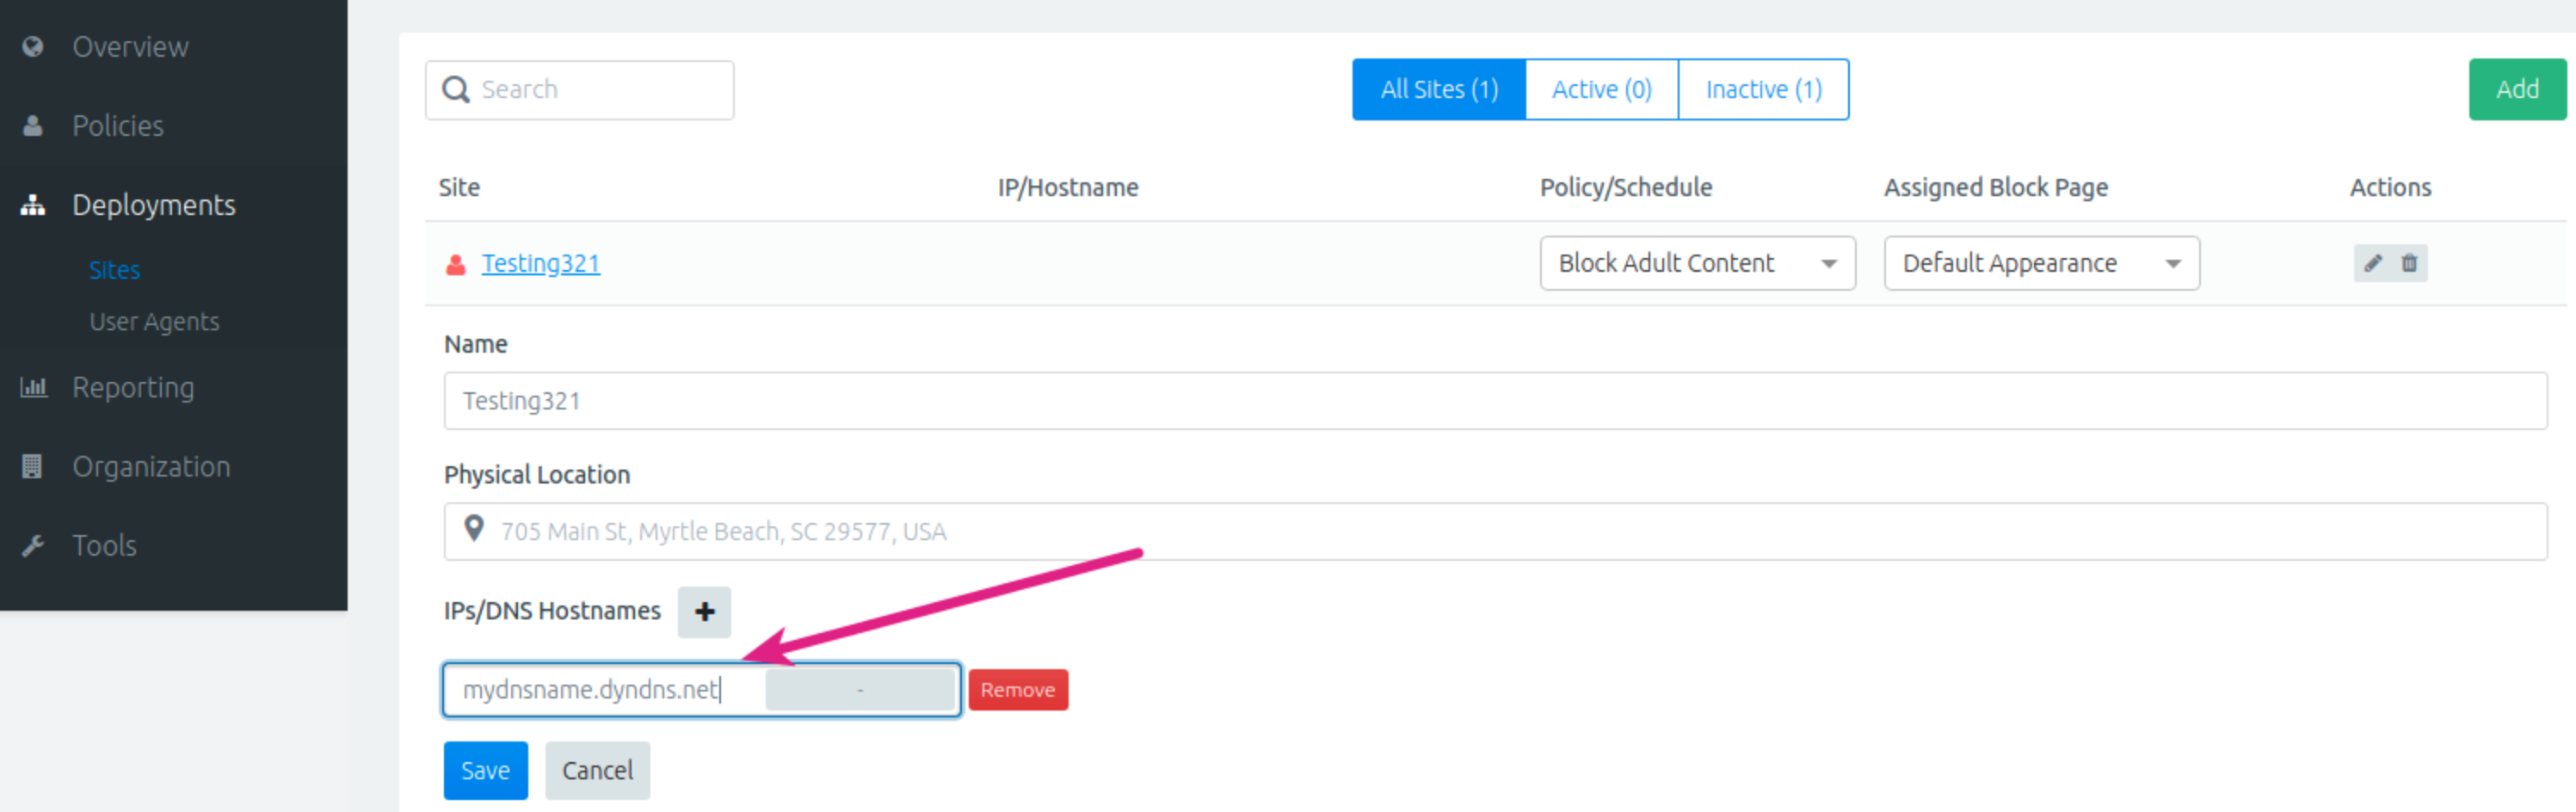The height and width of the screenshot is (812, 2576).
Task: Select the Policies person icon
Action: pyautogui.click(x=32, y=126)
